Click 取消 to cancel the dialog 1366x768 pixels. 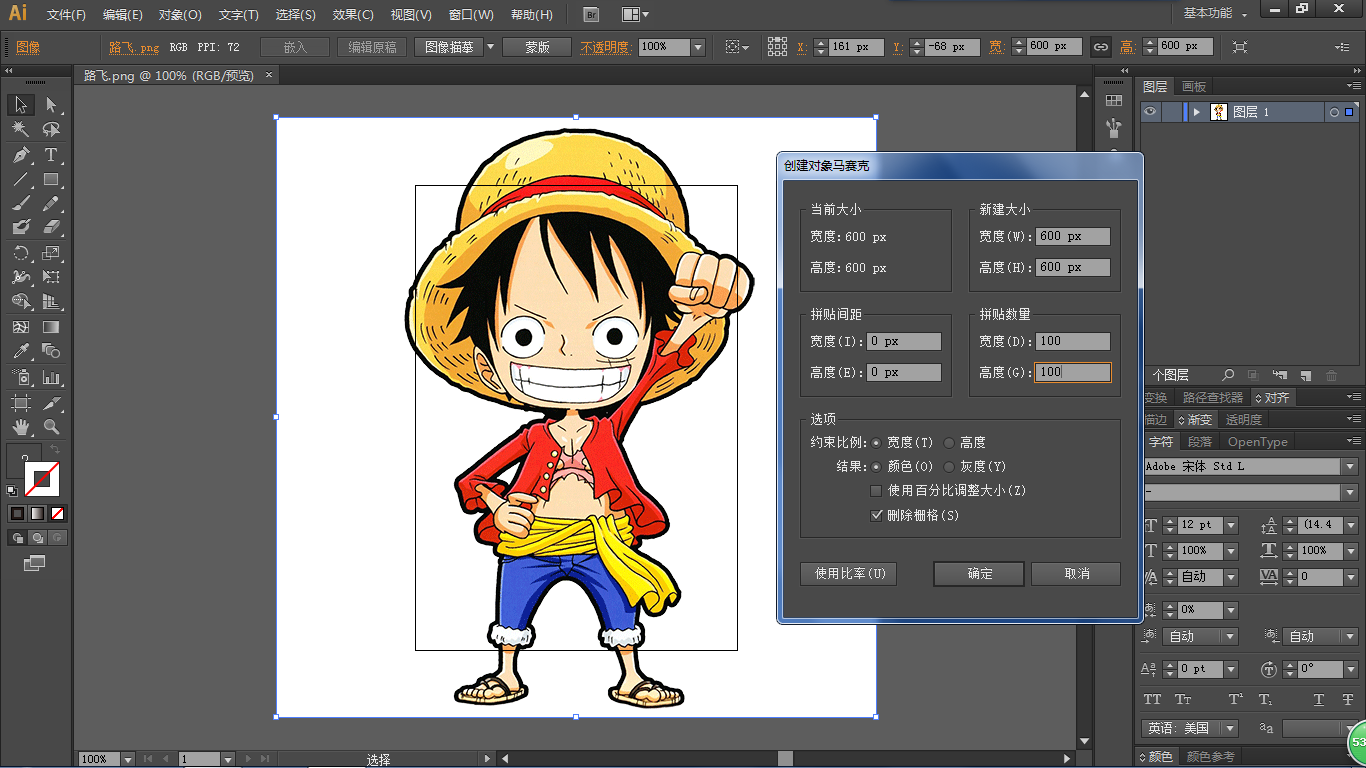(1076, 574)
